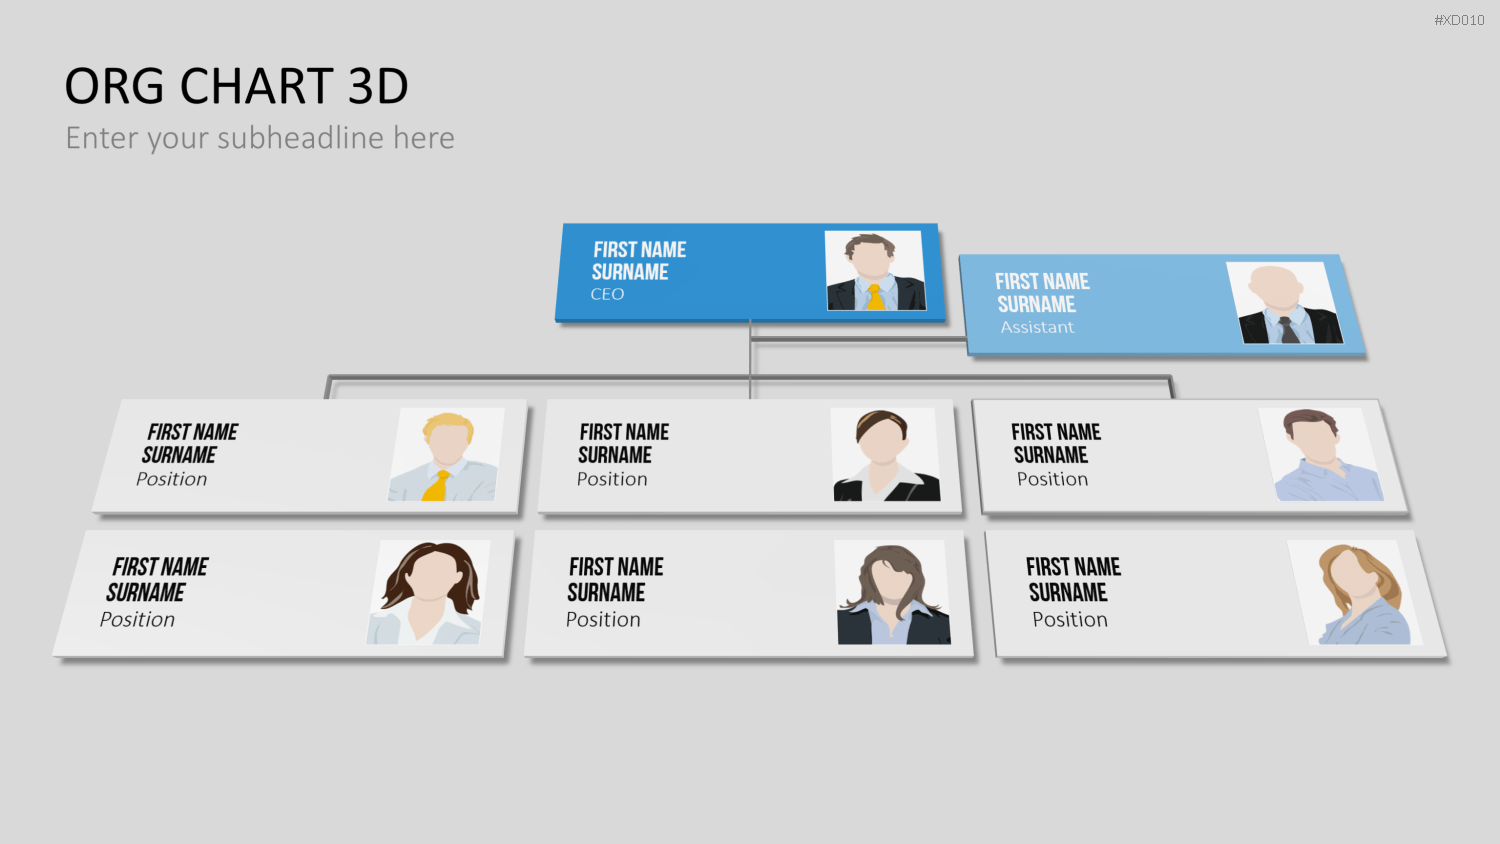Select the woman avatar with long dark curly hair

[x=429, y=592]
